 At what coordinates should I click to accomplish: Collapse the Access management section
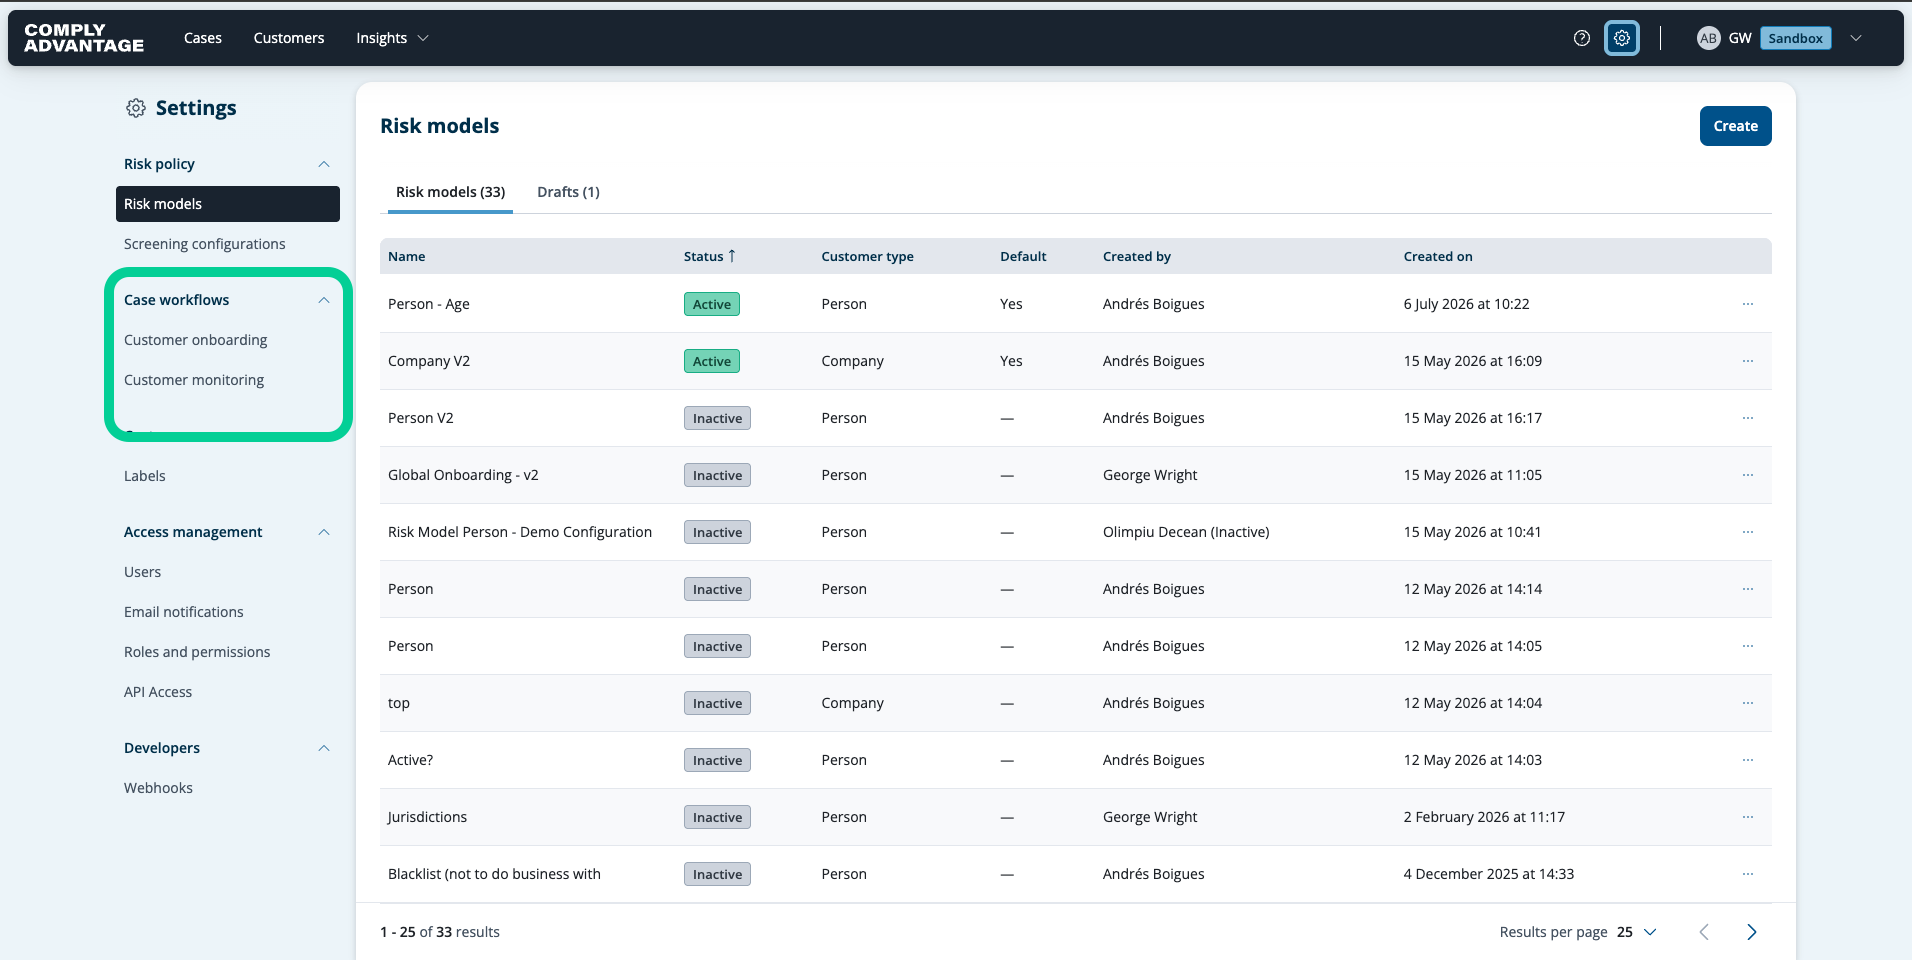(323, 532)
